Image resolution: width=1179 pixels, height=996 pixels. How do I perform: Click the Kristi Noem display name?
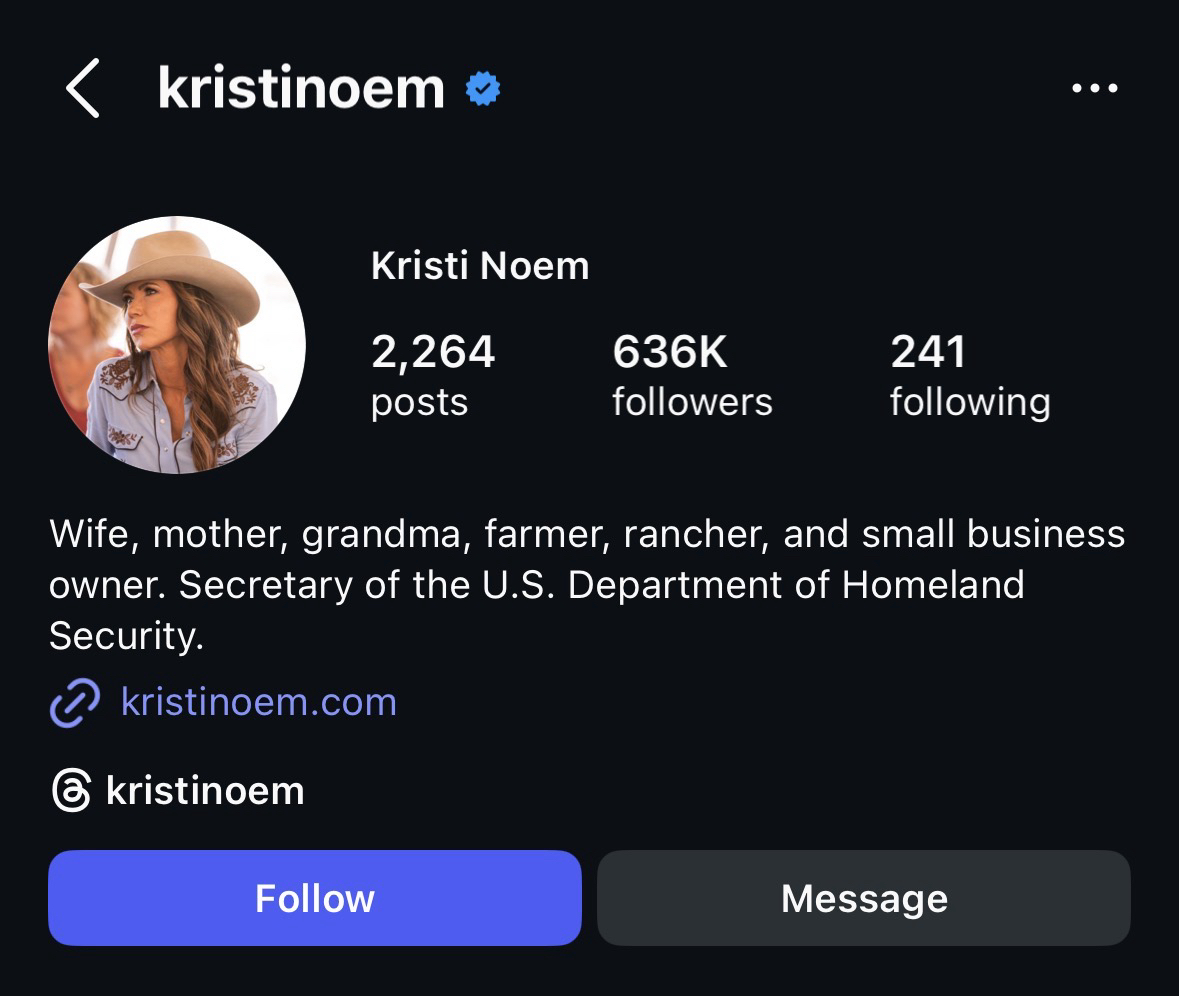click(x=480, y=266)
